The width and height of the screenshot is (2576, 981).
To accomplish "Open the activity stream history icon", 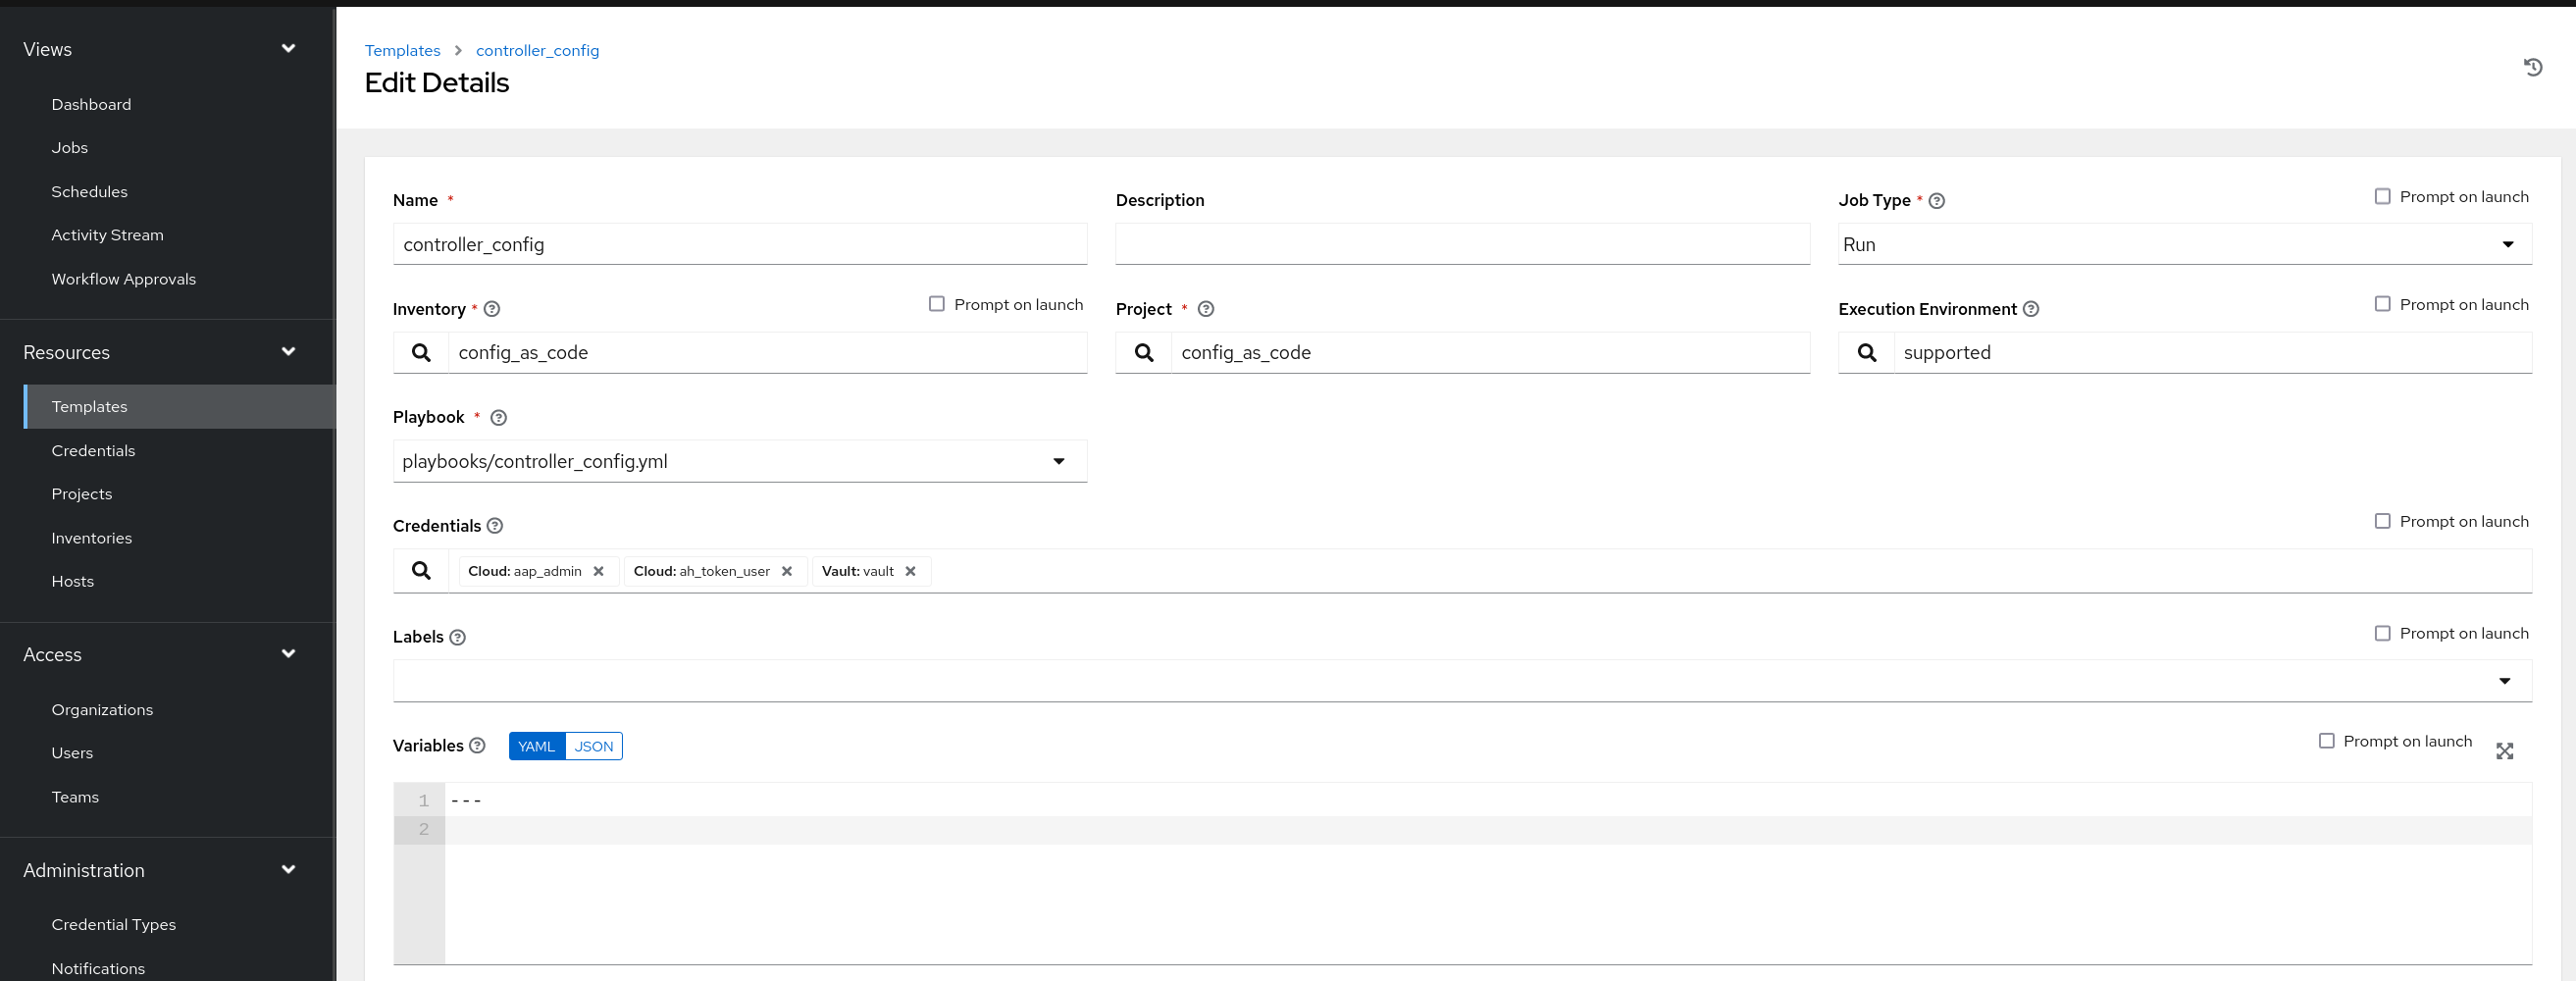I will (x=2532, y=67).
